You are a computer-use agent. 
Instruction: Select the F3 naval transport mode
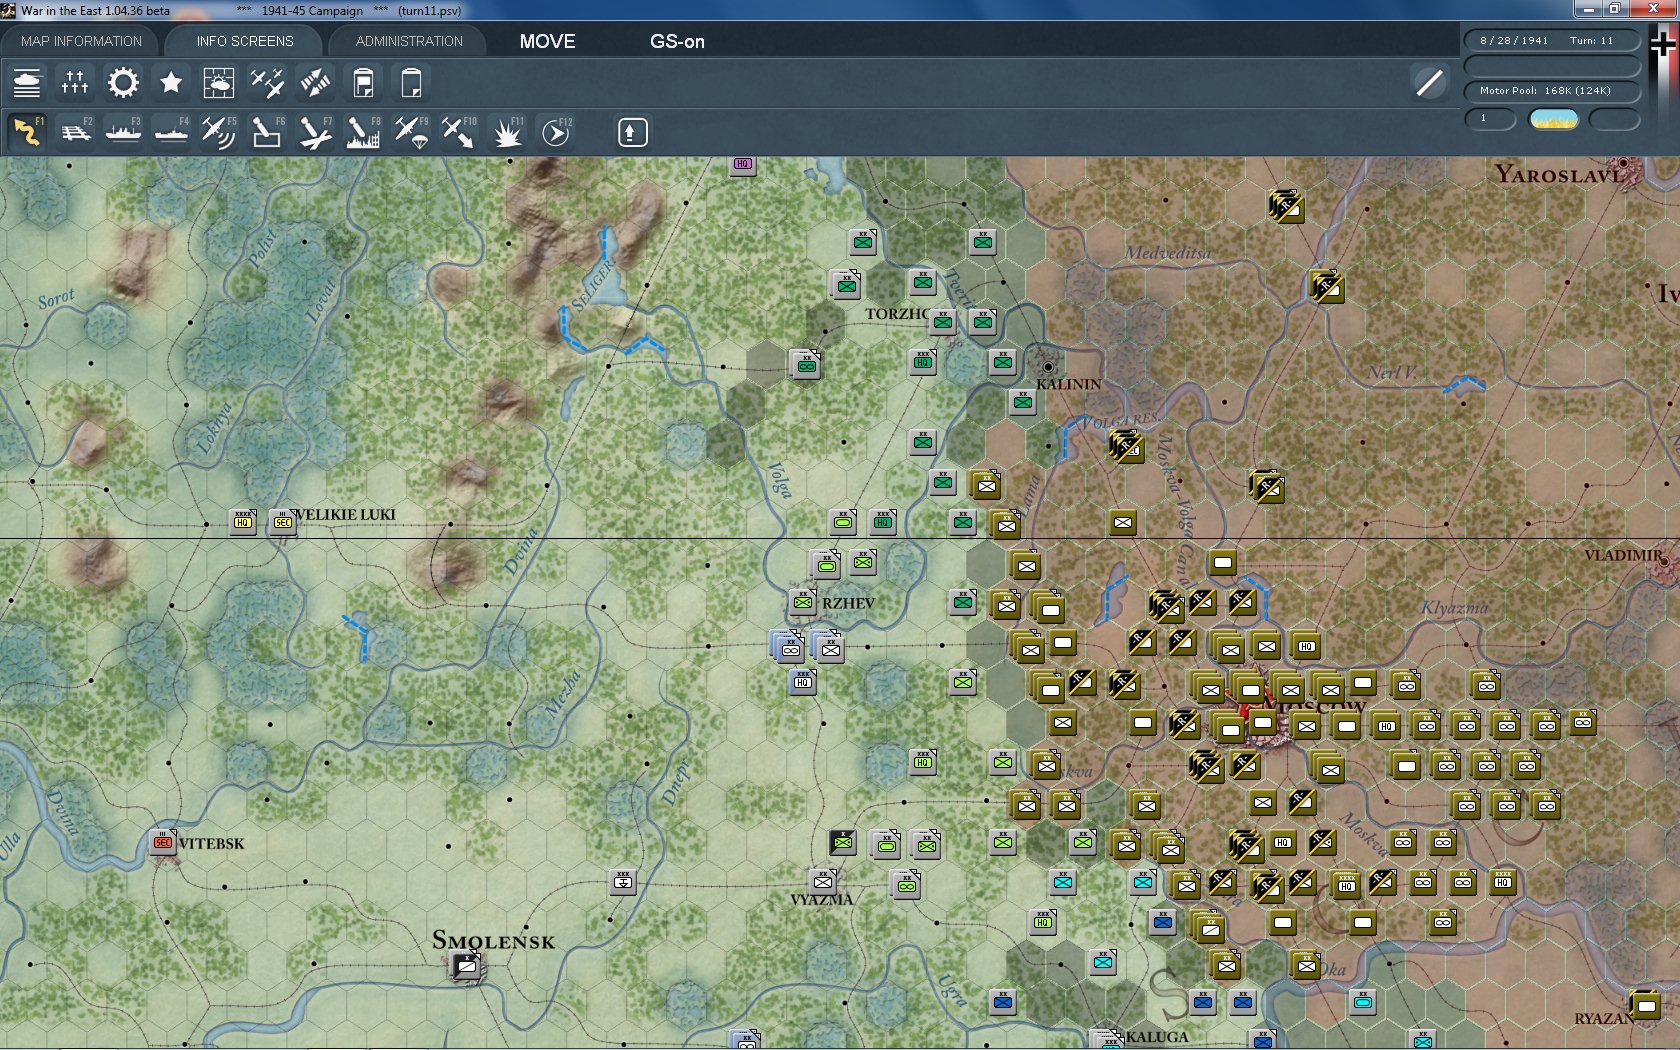click(123, 132)
